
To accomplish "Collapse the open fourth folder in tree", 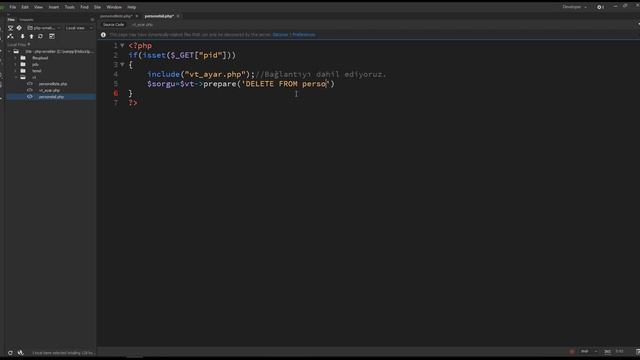I will pos(16,77).
